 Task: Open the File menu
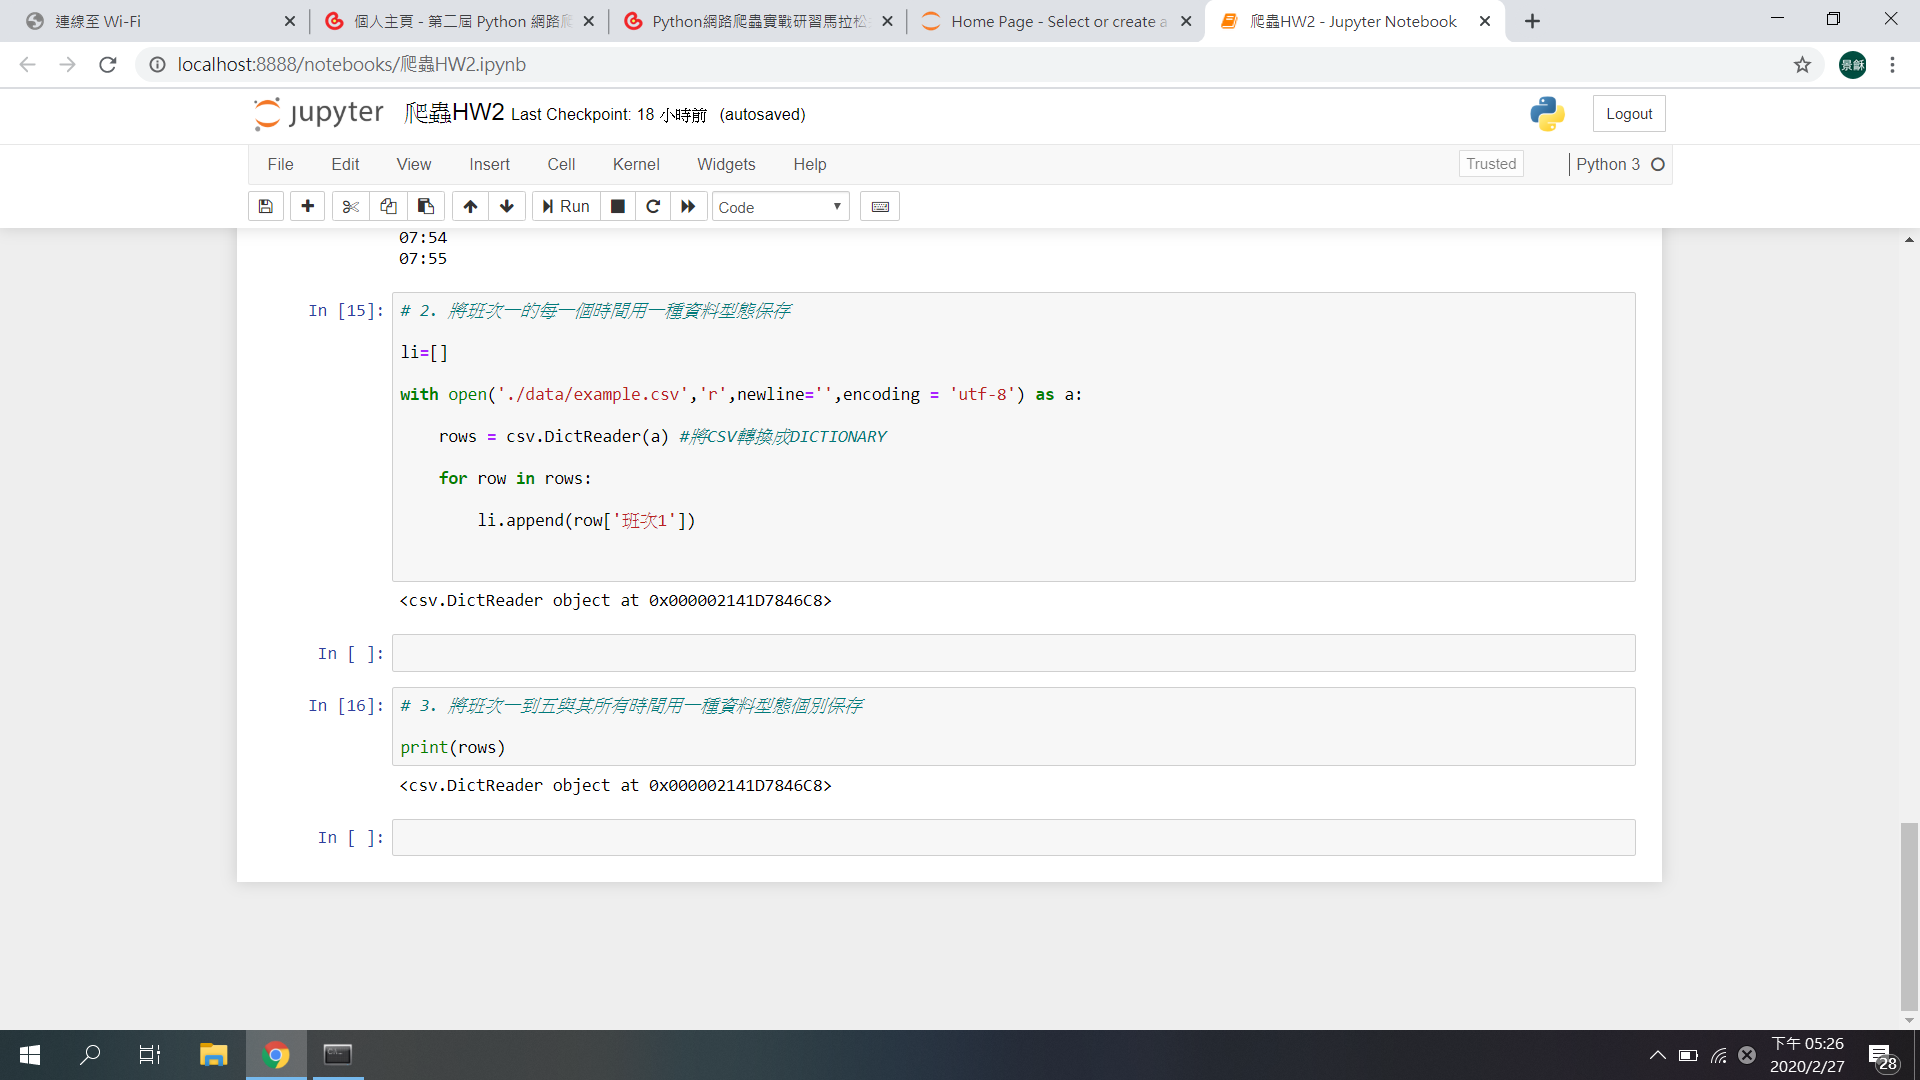[280, 164]
